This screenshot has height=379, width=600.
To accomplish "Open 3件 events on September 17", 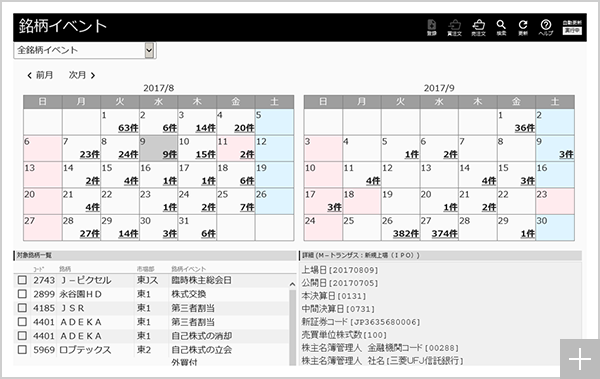I will click(334, 207).
